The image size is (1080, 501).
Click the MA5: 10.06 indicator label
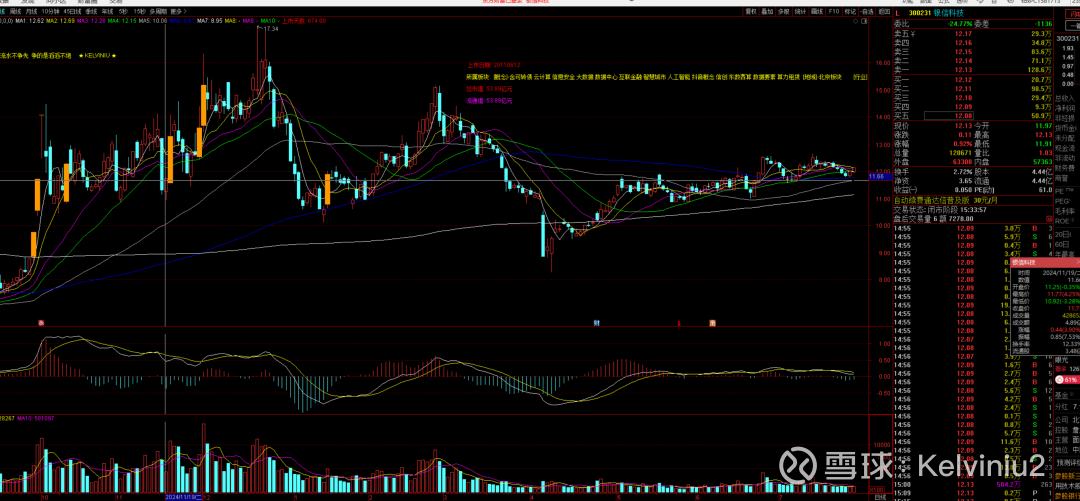[x=153, y=21]
